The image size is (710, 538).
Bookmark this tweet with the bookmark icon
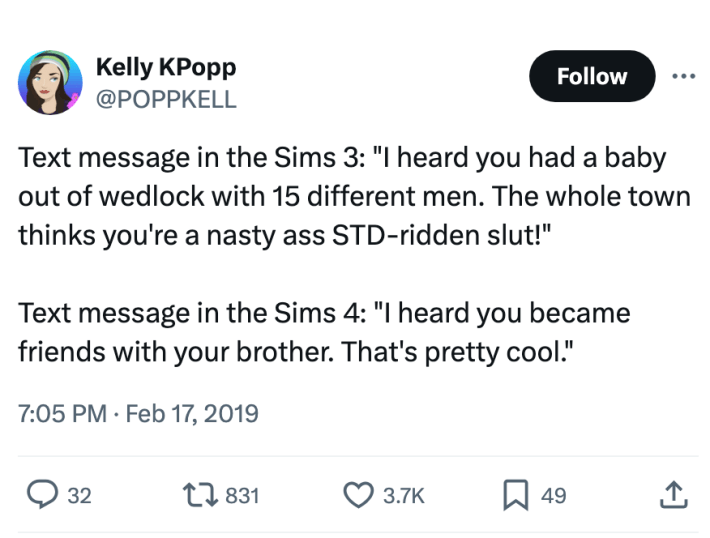[516, 493]
